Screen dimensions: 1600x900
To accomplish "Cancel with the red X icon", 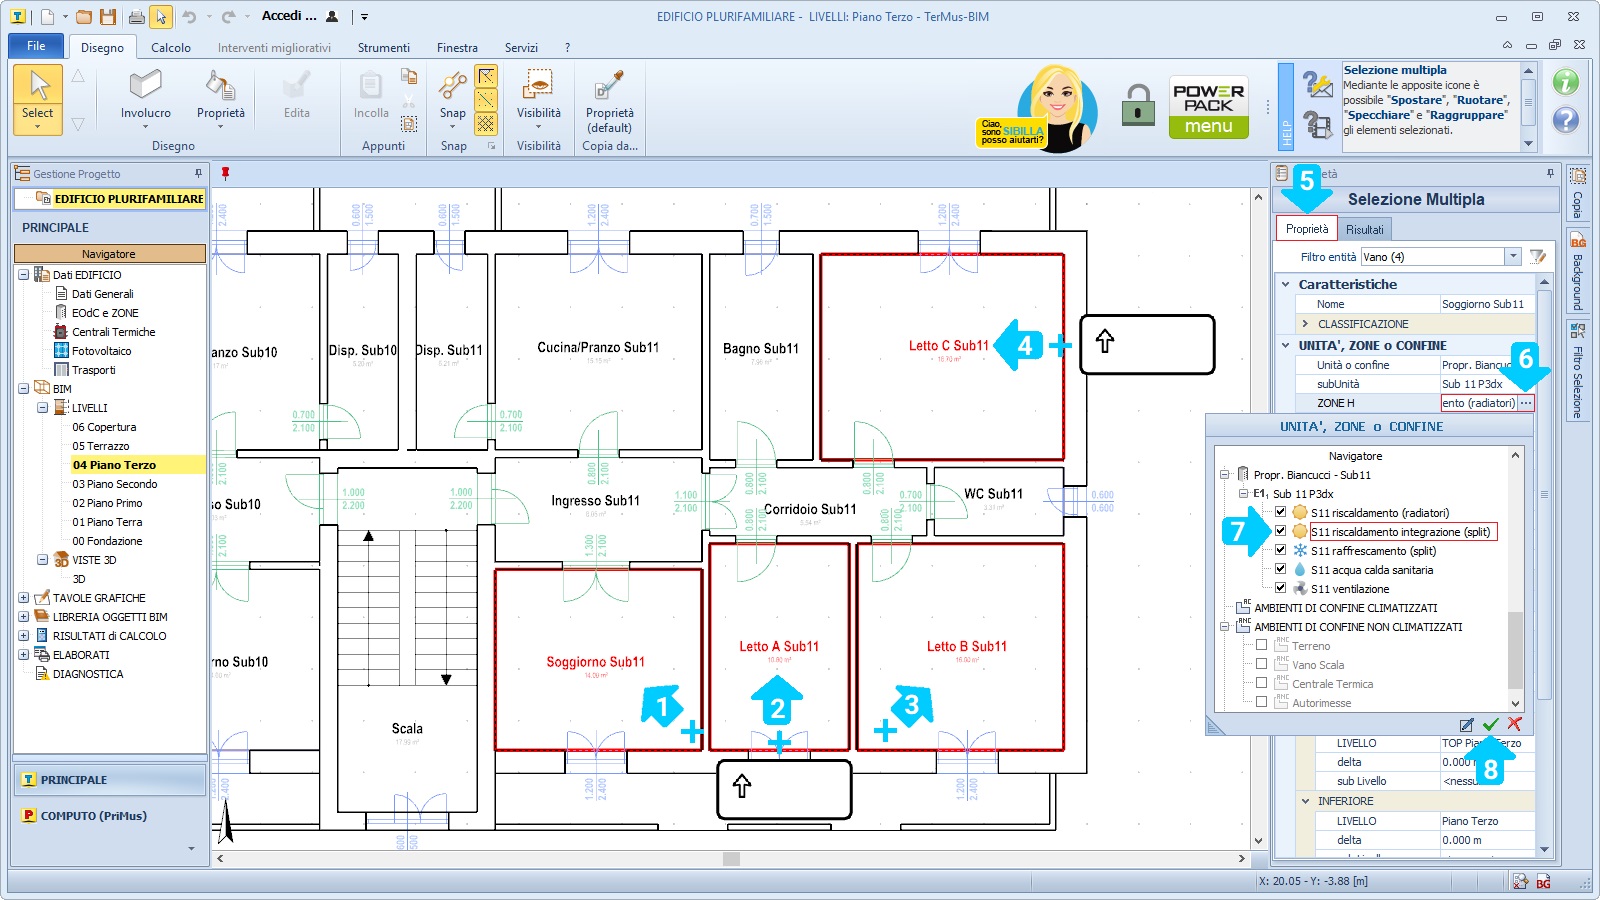I will pyautogui.click(x=1514, y=724).
